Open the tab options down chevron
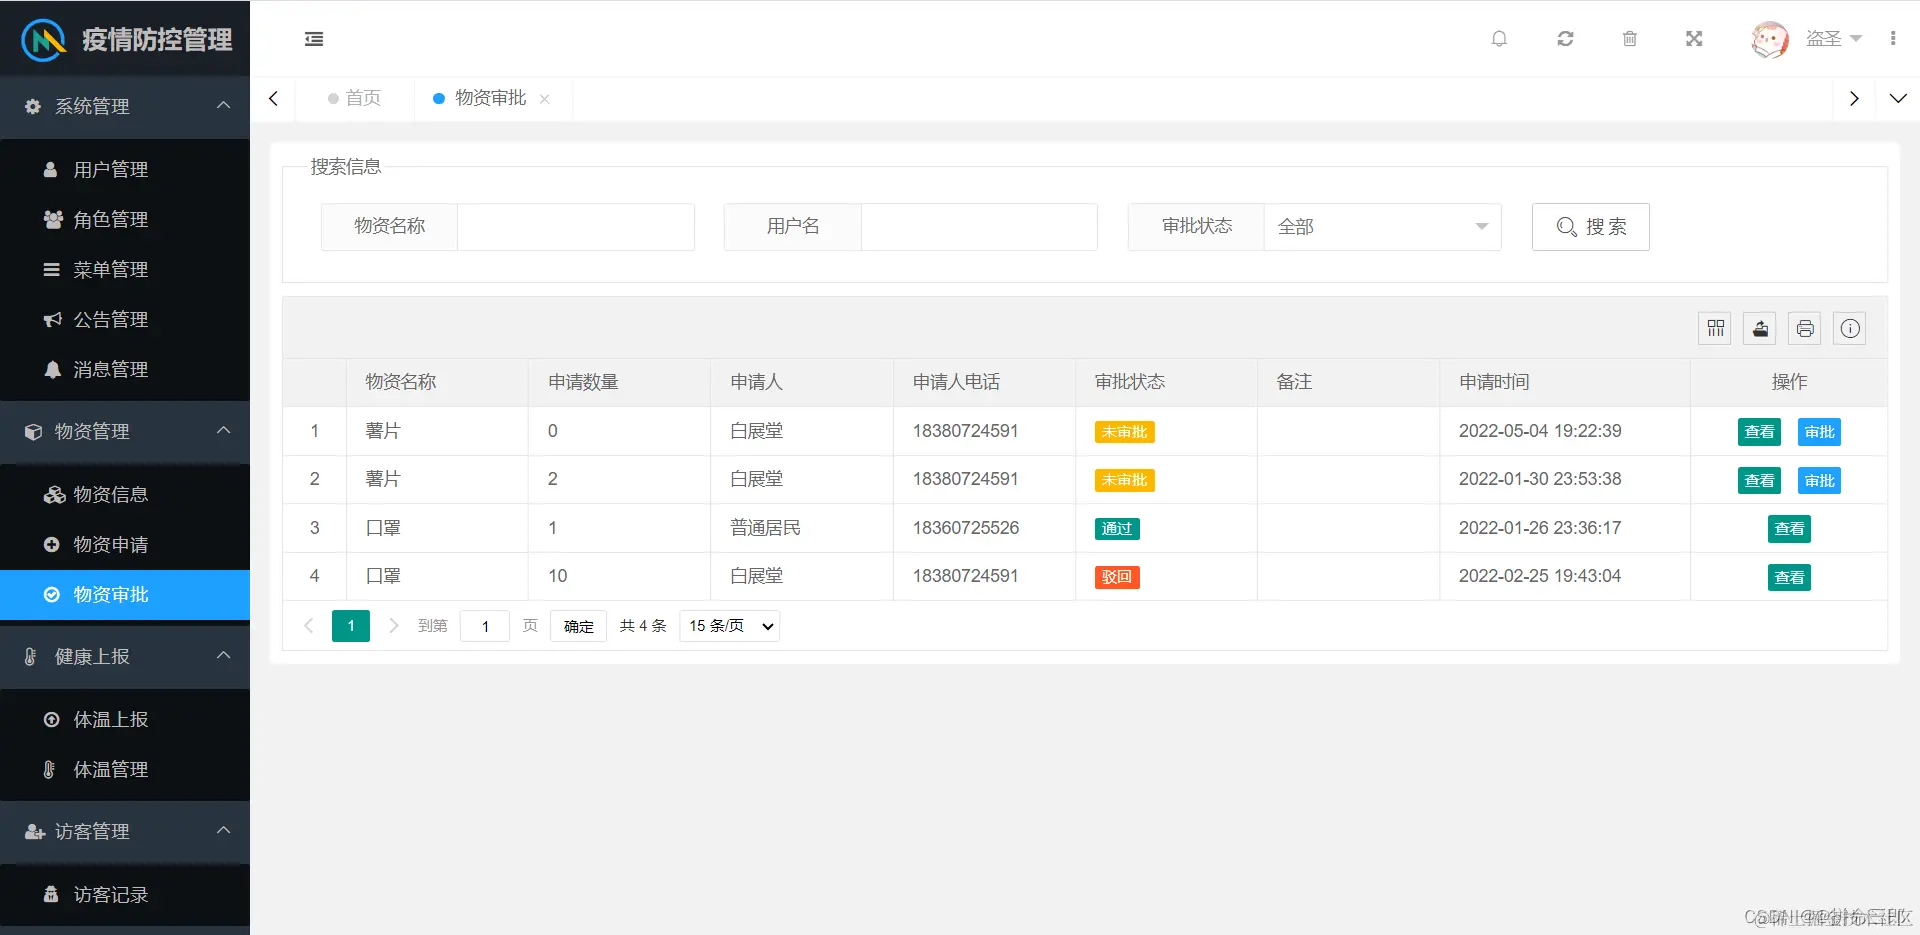This screenshot has height=935, width=1920. click(1898, 98)
